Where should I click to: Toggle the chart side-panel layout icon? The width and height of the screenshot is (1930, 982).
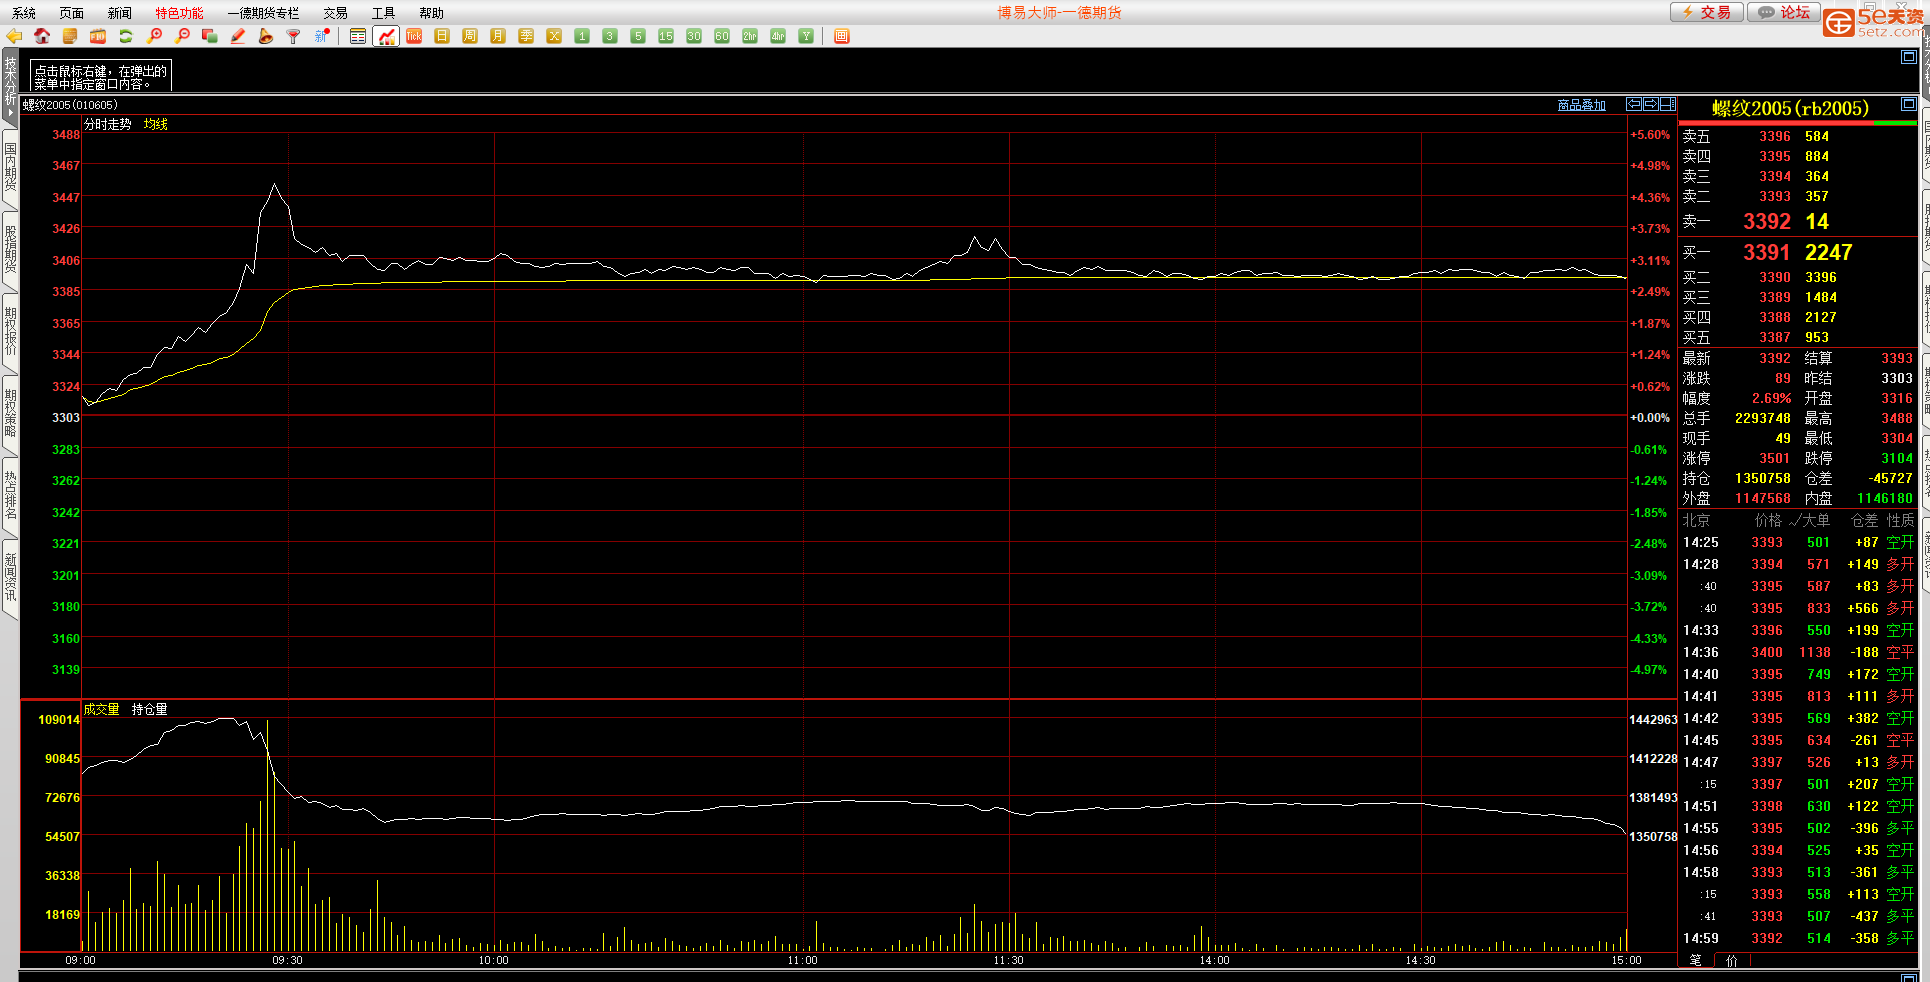click(x=1667, y=104)
